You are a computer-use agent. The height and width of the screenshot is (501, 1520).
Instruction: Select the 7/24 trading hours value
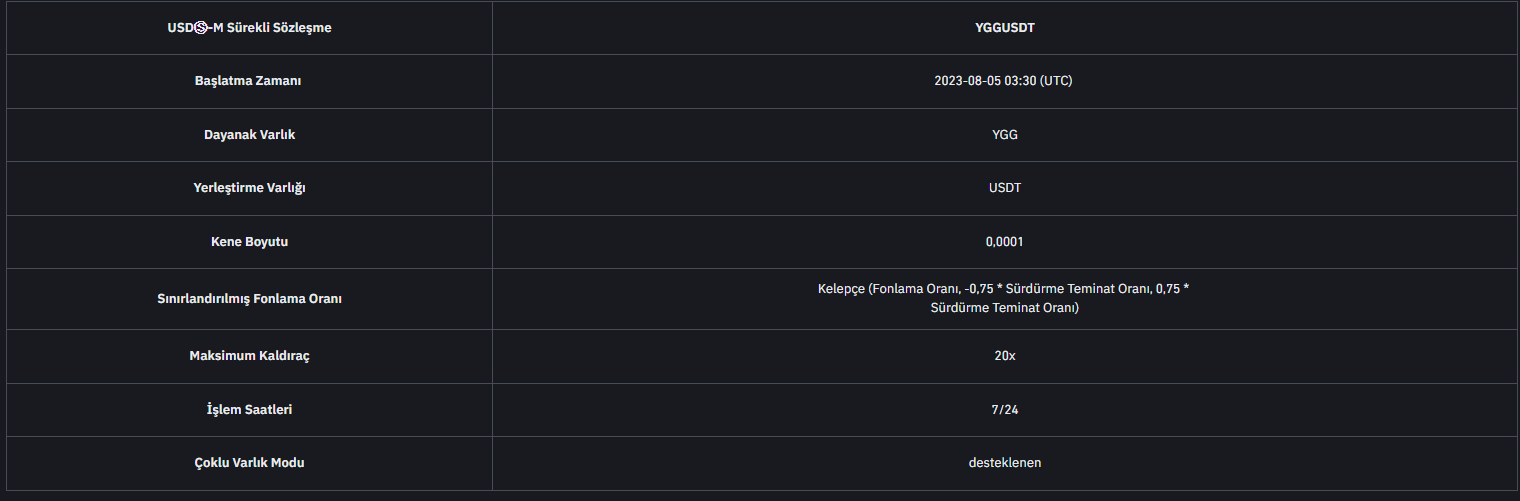(1004, 409)
